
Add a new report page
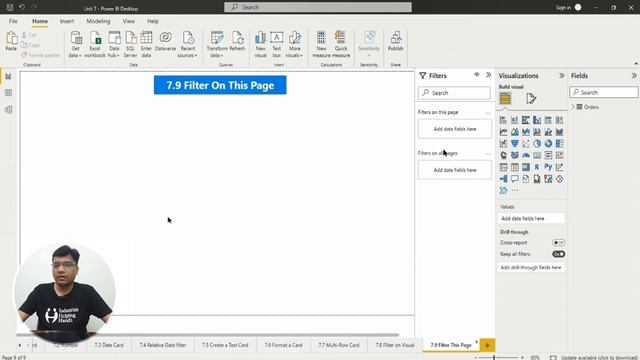coord(487,345)
